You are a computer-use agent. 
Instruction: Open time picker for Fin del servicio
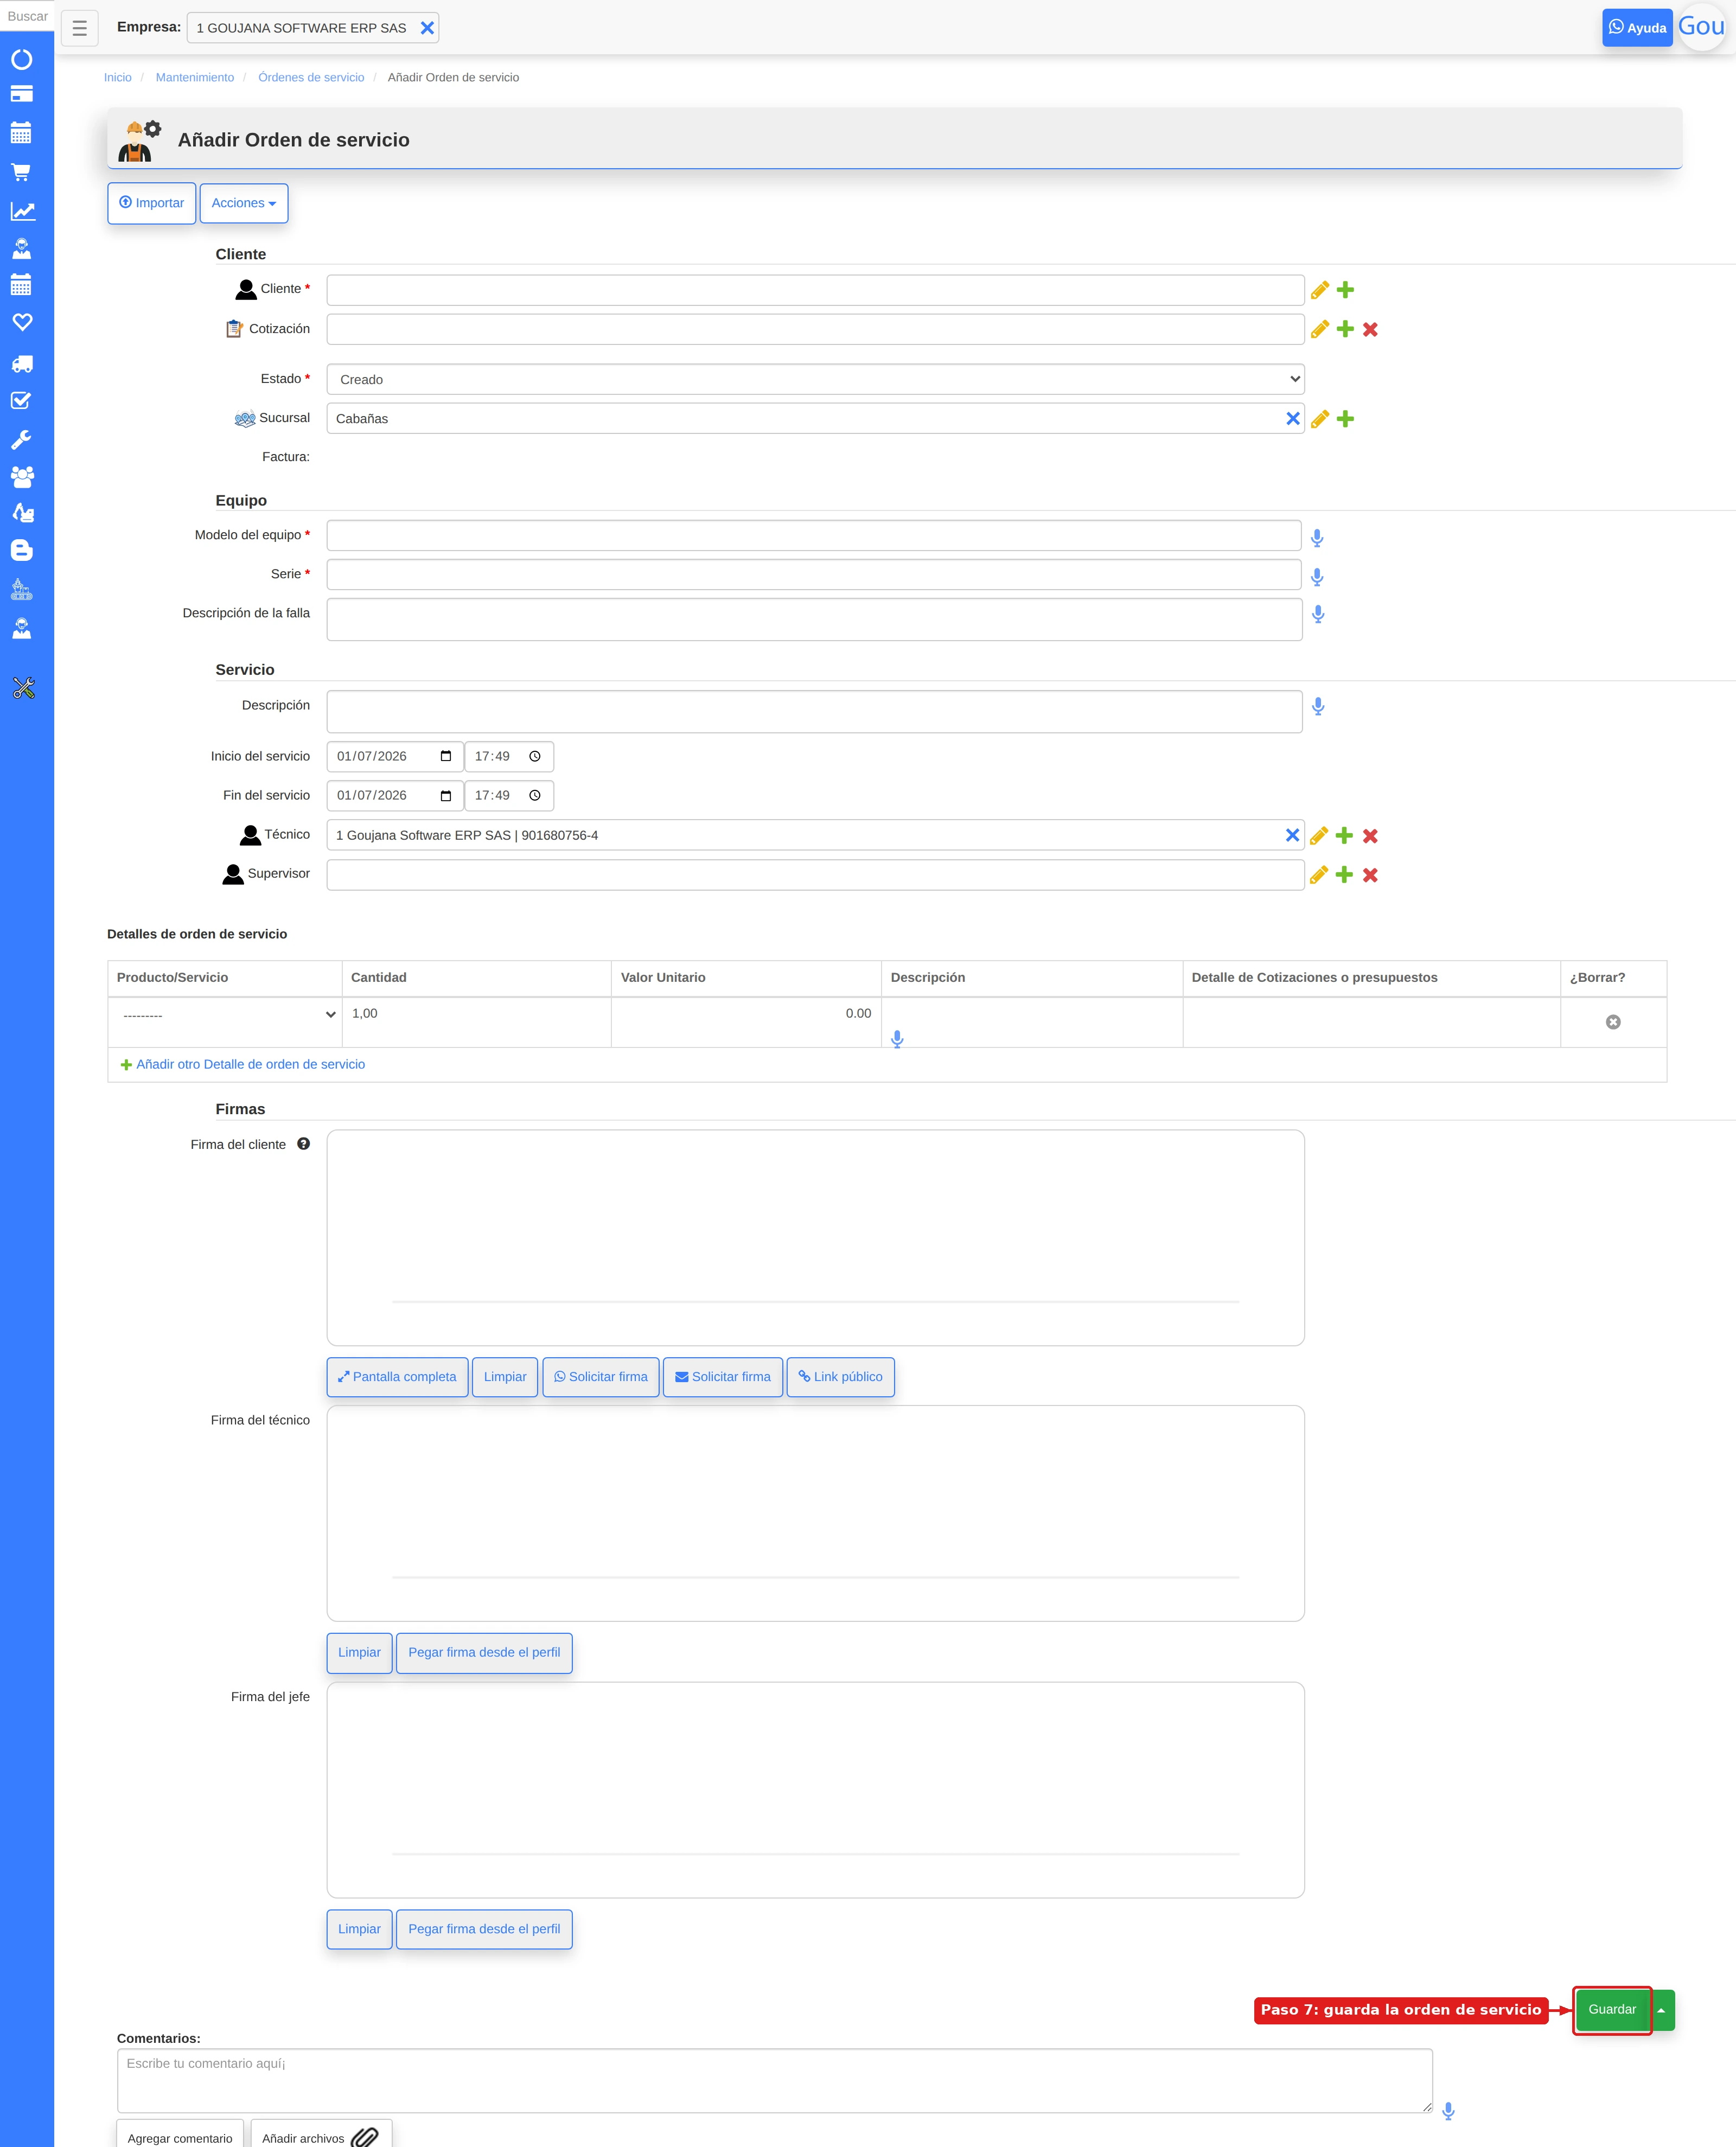(535, 795)
